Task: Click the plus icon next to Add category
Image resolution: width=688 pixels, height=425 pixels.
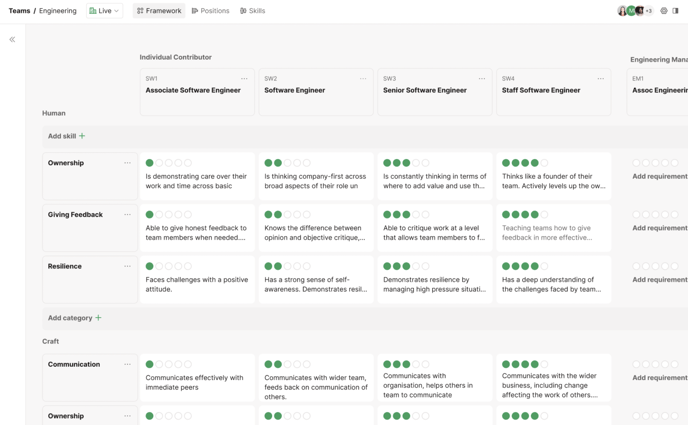Action: point(98,318)
